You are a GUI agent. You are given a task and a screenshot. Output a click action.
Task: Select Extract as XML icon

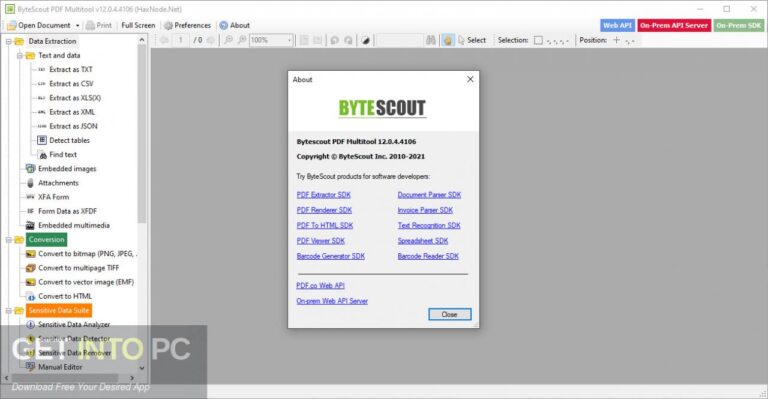pyautogui.click(x=42, y=113)
